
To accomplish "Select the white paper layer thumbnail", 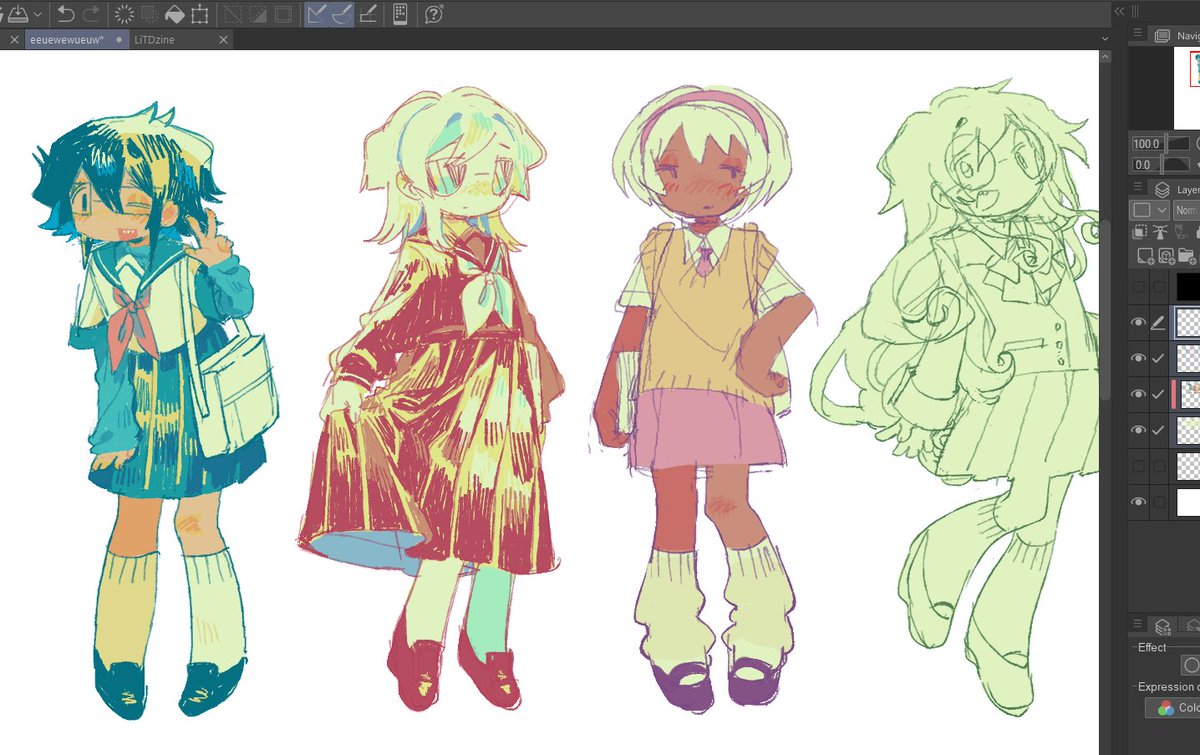I will click(x=1189, y=502).
